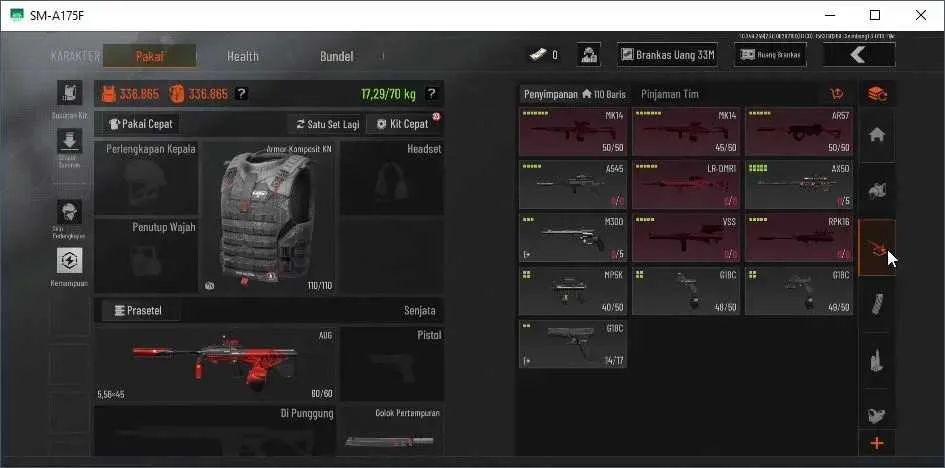Select the highlighted weapon filter category
Screen dimensions: 945x468
[877, 248]
